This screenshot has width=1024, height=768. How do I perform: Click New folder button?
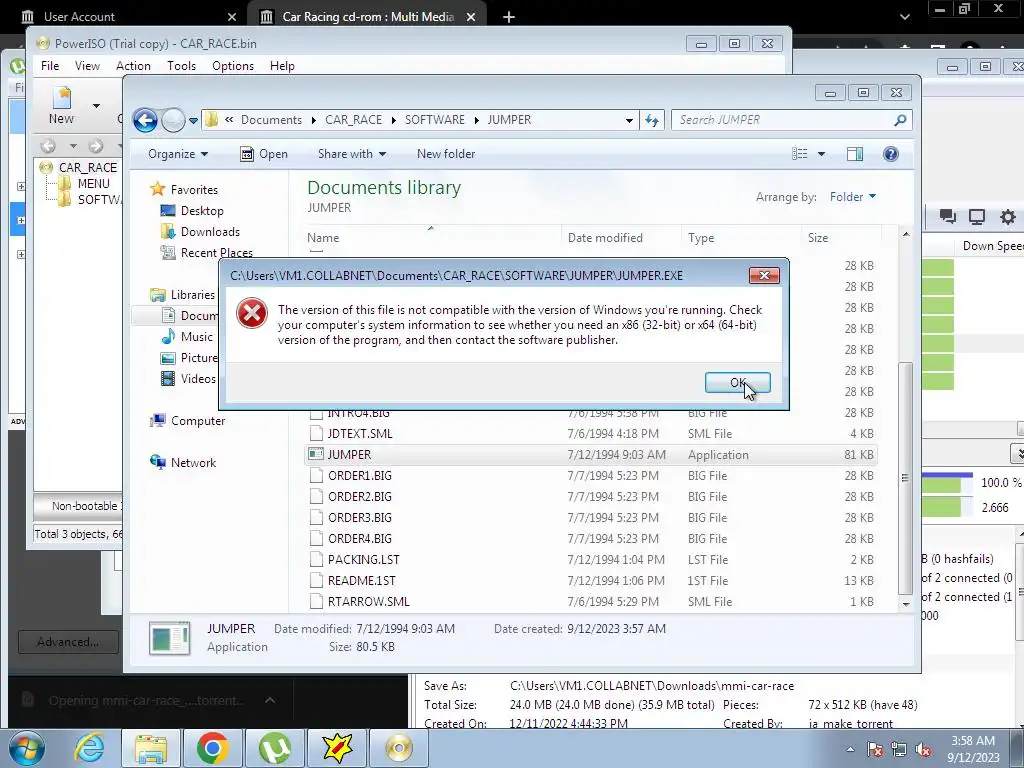point(445,154)
